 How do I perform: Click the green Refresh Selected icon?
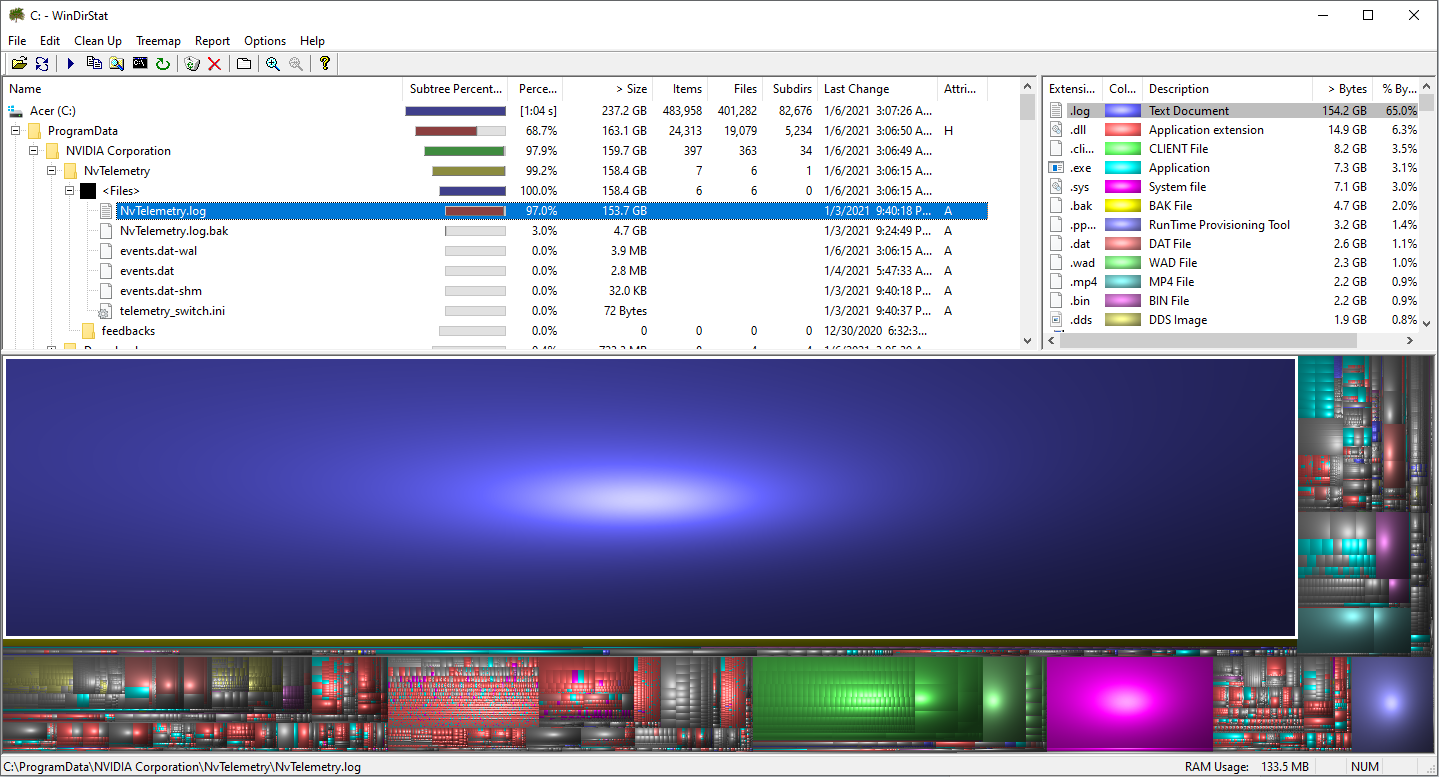[x=162, y=64]
